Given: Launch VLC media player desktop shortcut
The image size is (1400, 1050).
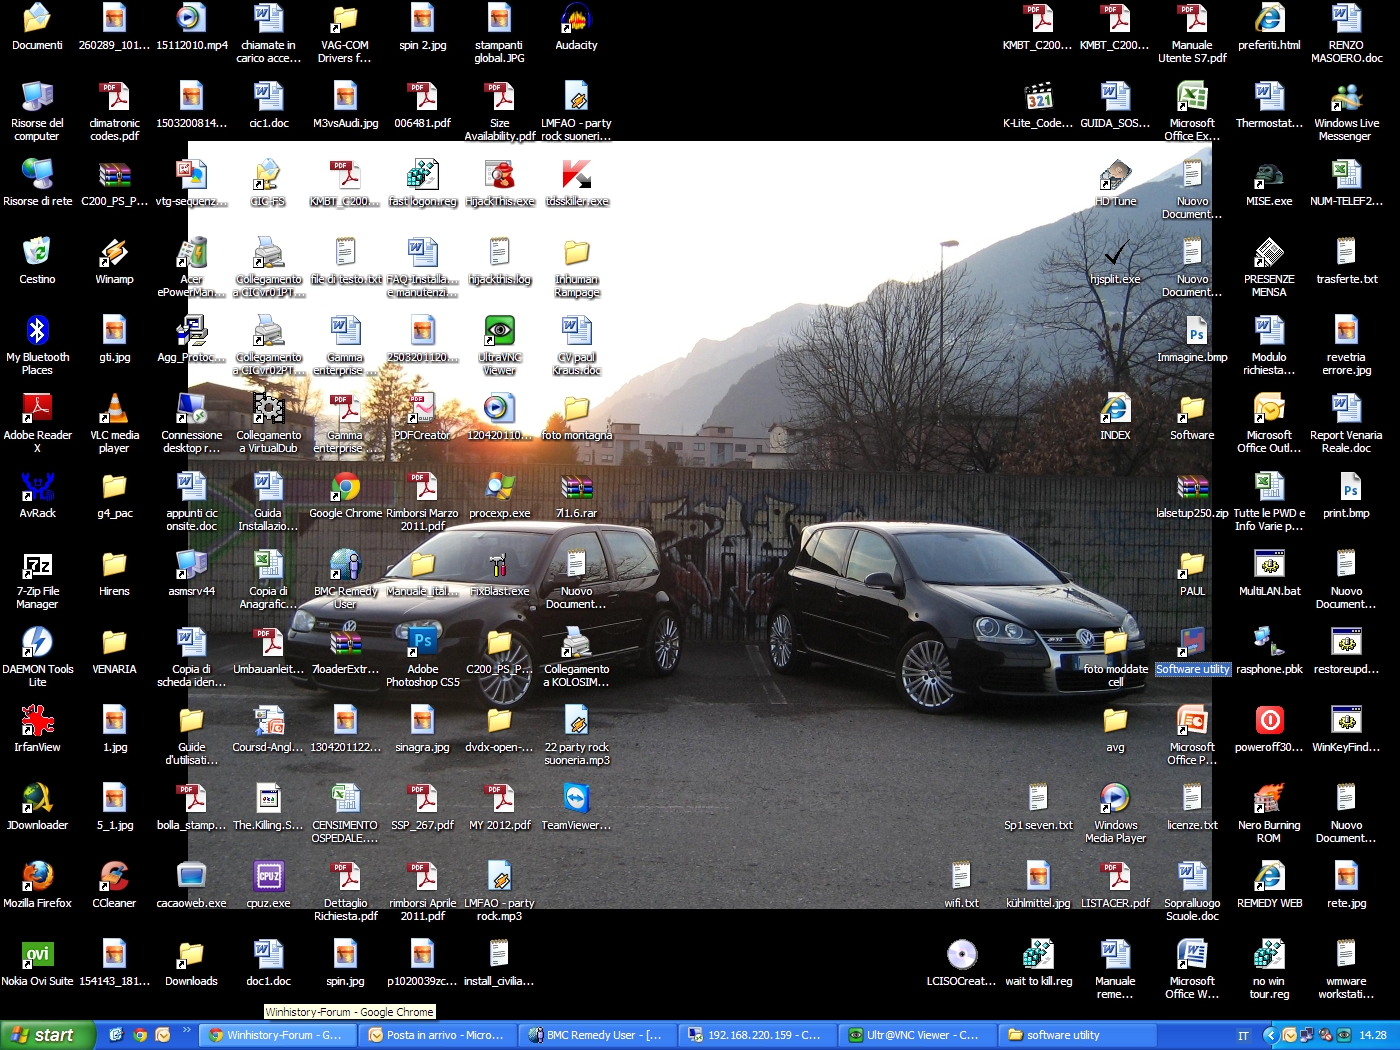Looking at the screenshot, I should pos(114,410).
